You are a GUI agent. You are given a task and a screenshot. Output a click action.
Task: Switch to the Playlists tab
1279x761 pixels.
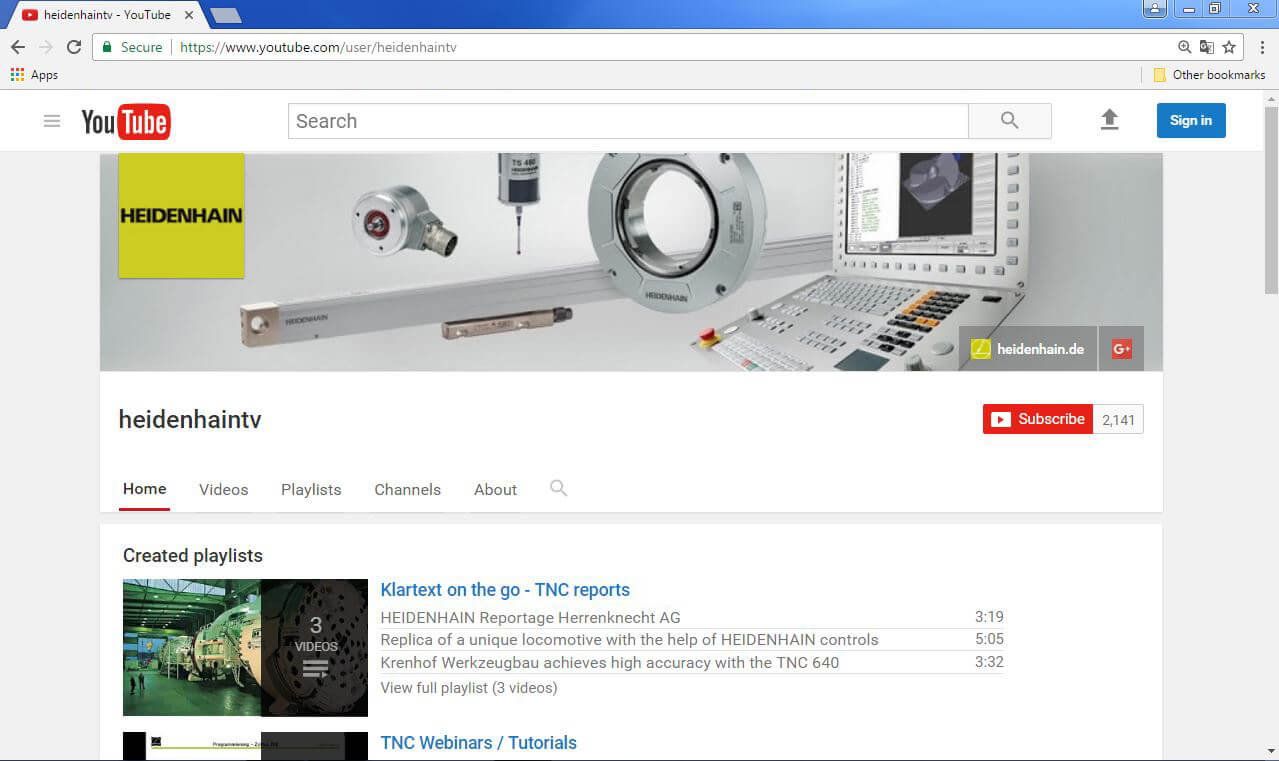(x=311, y=489)
